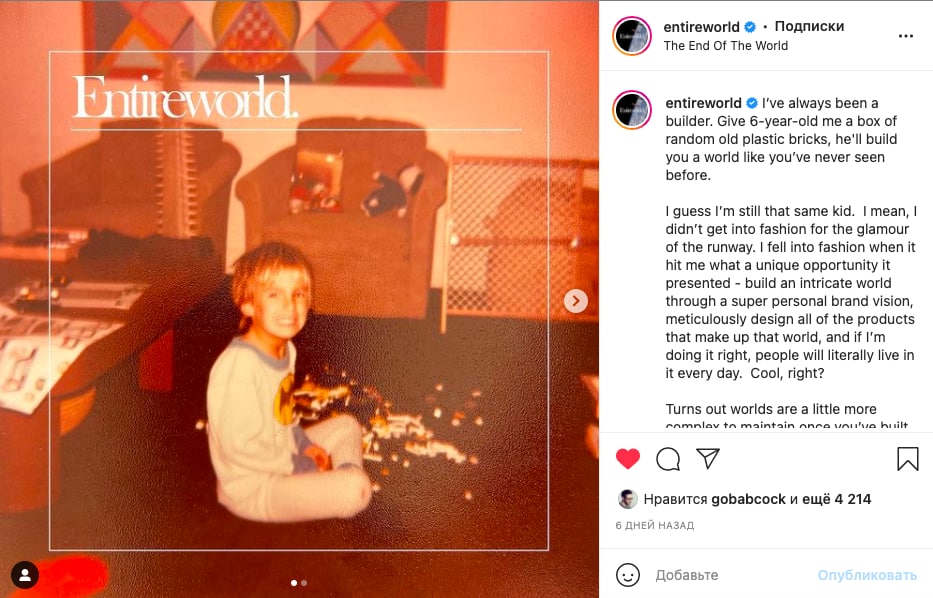
Task: Open The End Of The World location
Action: click(725, 46)
